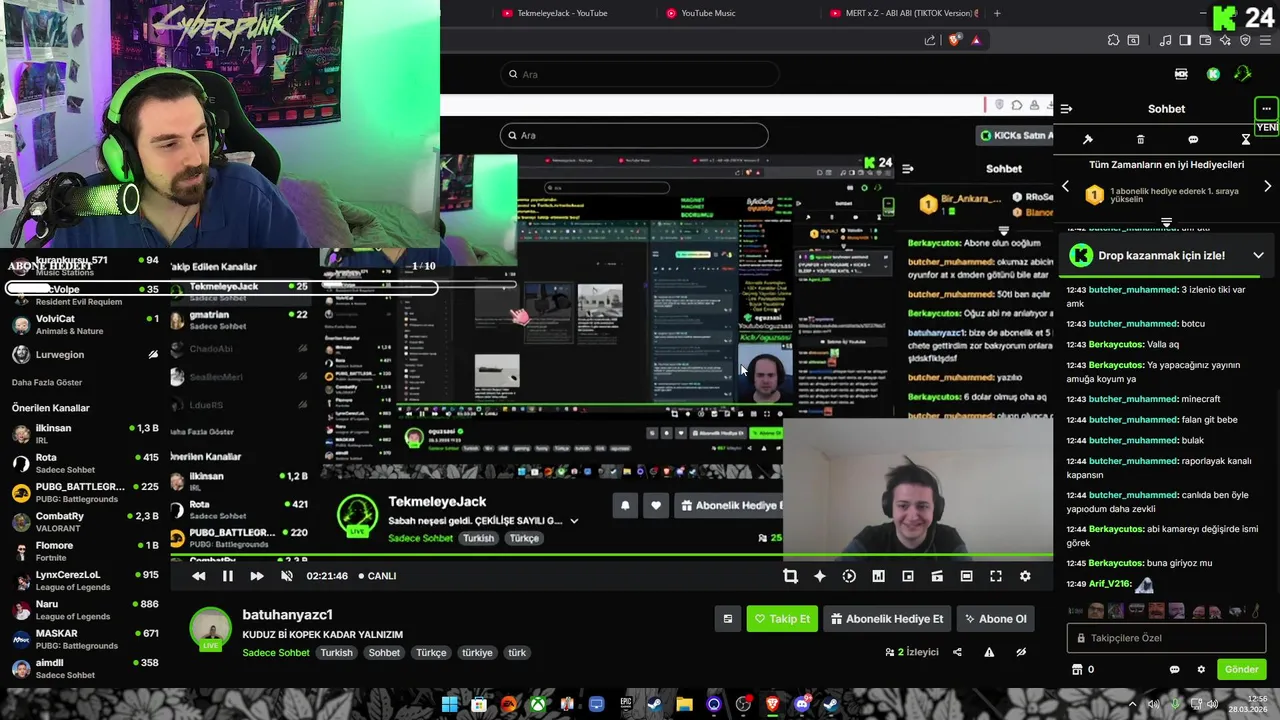The width and height of the screenshot is (1280, 720).
Task: Toggle theater mode in the player
Action: (x=966, y=576)
